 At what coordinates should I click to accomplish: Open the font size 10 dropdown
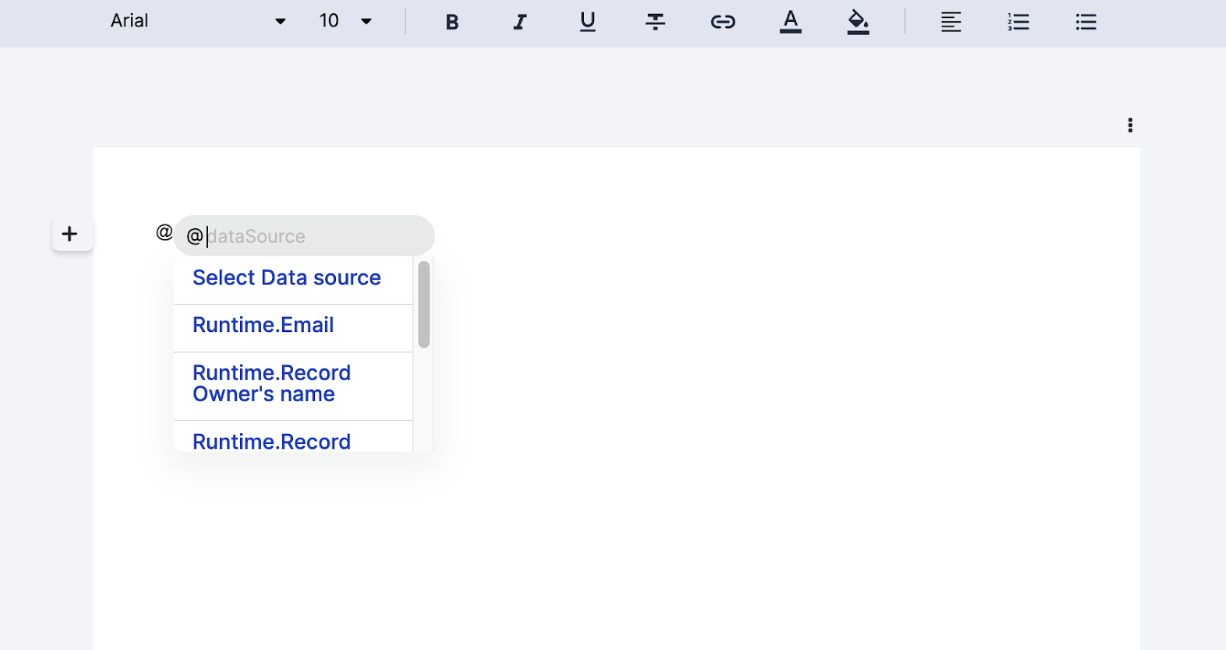[345, 21]
